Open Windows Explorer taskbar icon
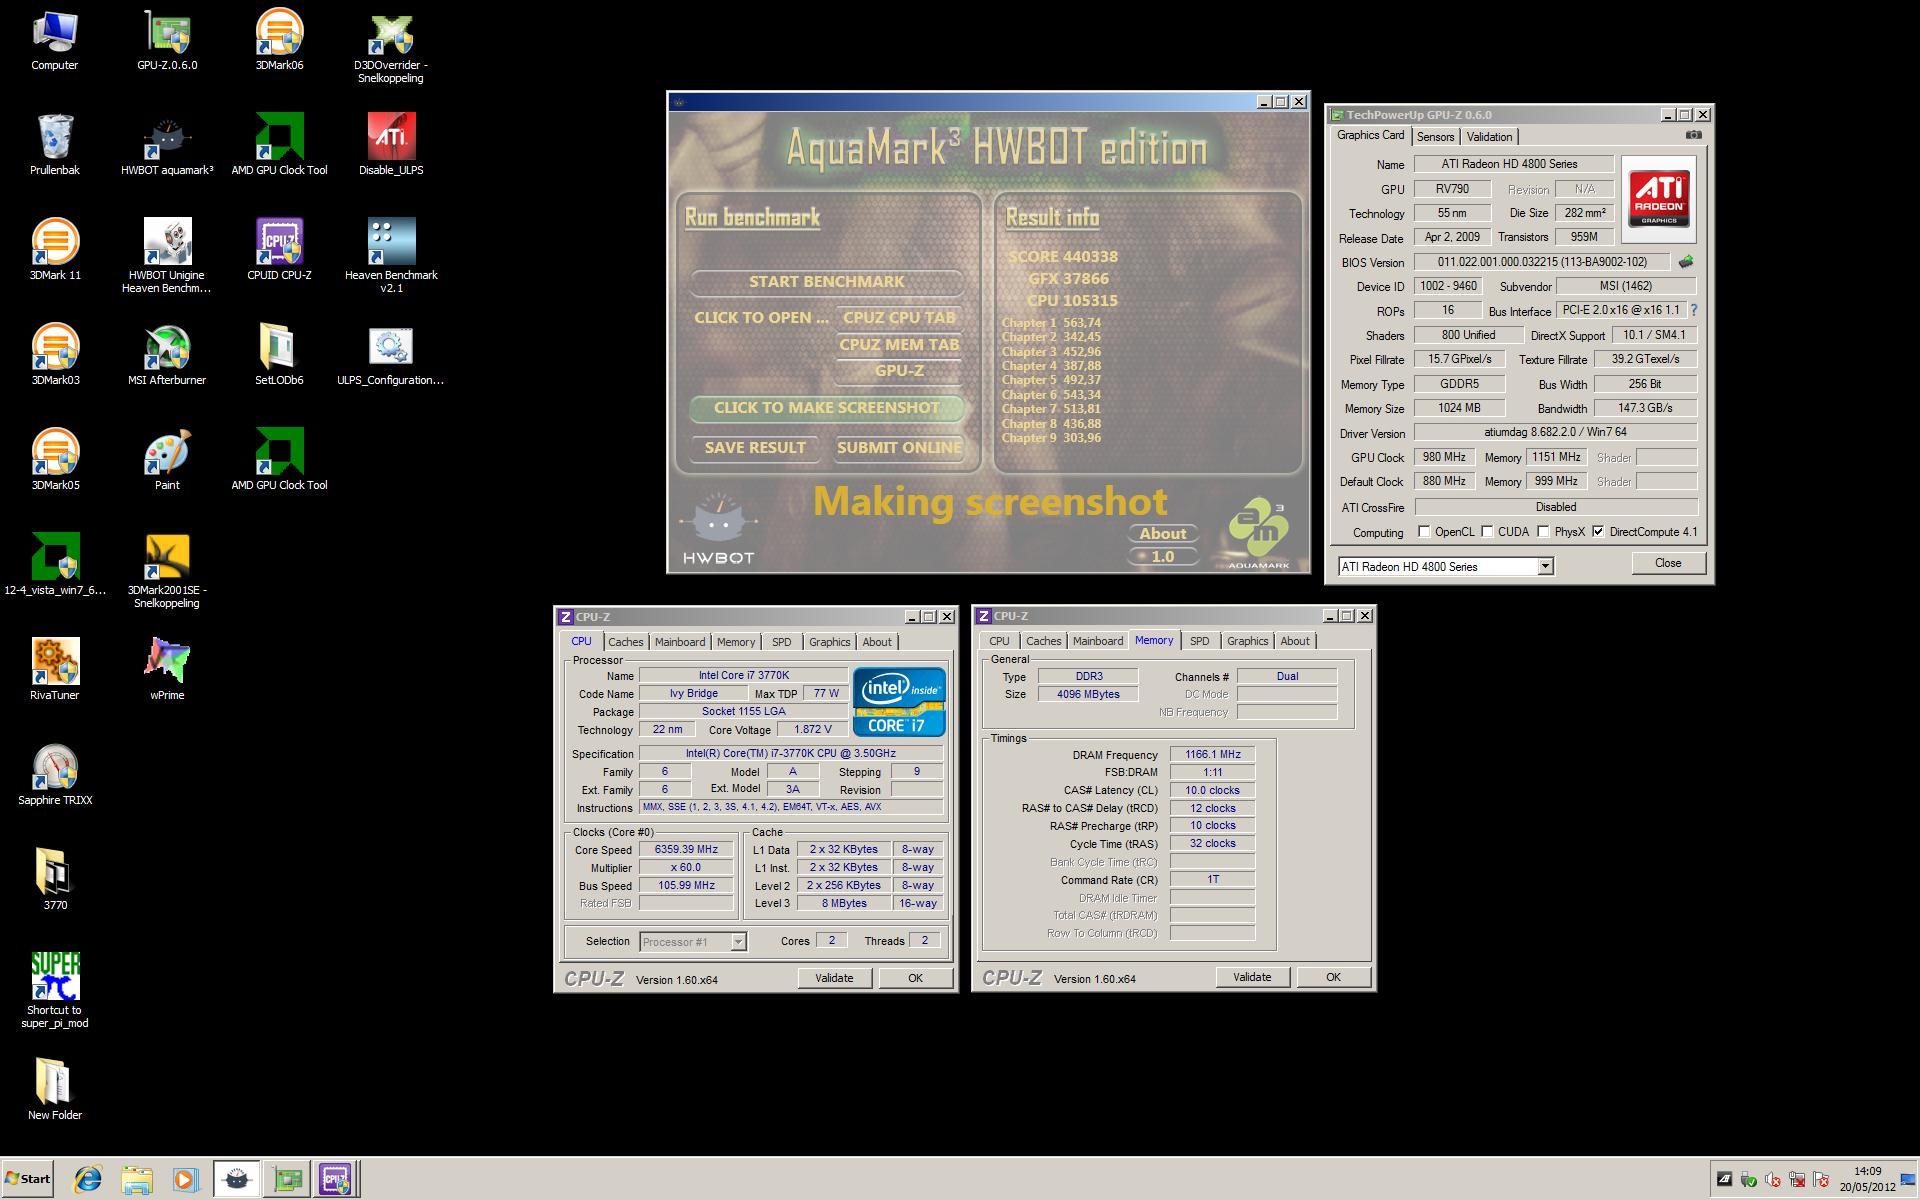 pyautogui.click(x=136, y=1179)
